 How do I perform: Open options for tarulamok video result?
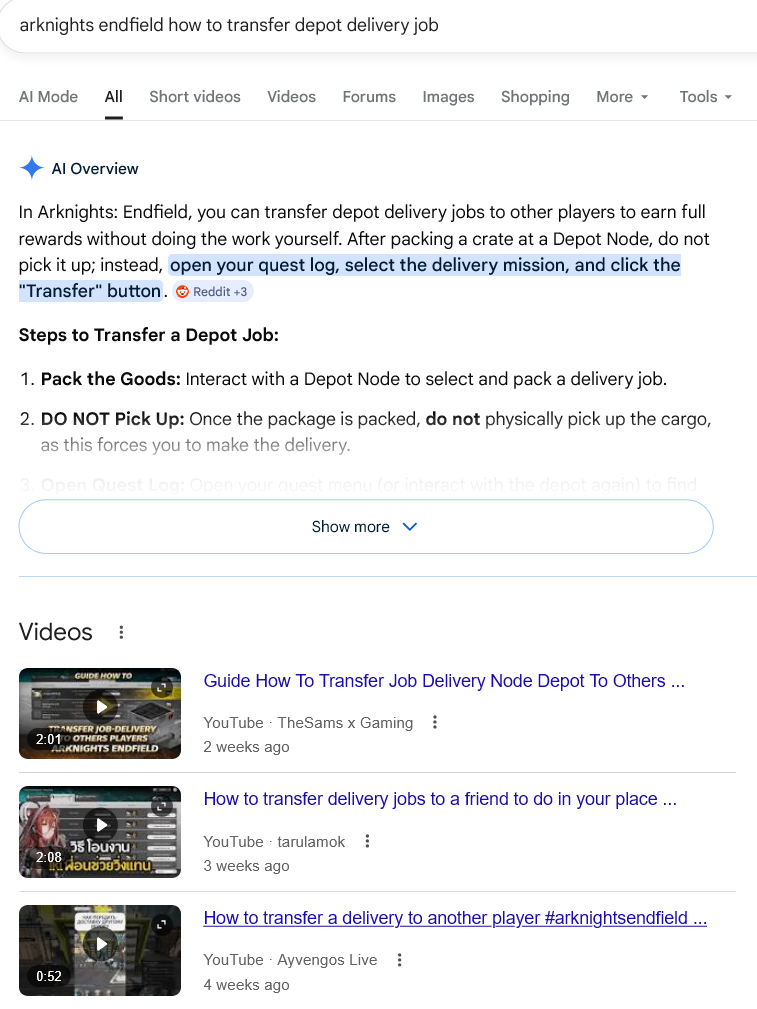(x=368, y=841)
